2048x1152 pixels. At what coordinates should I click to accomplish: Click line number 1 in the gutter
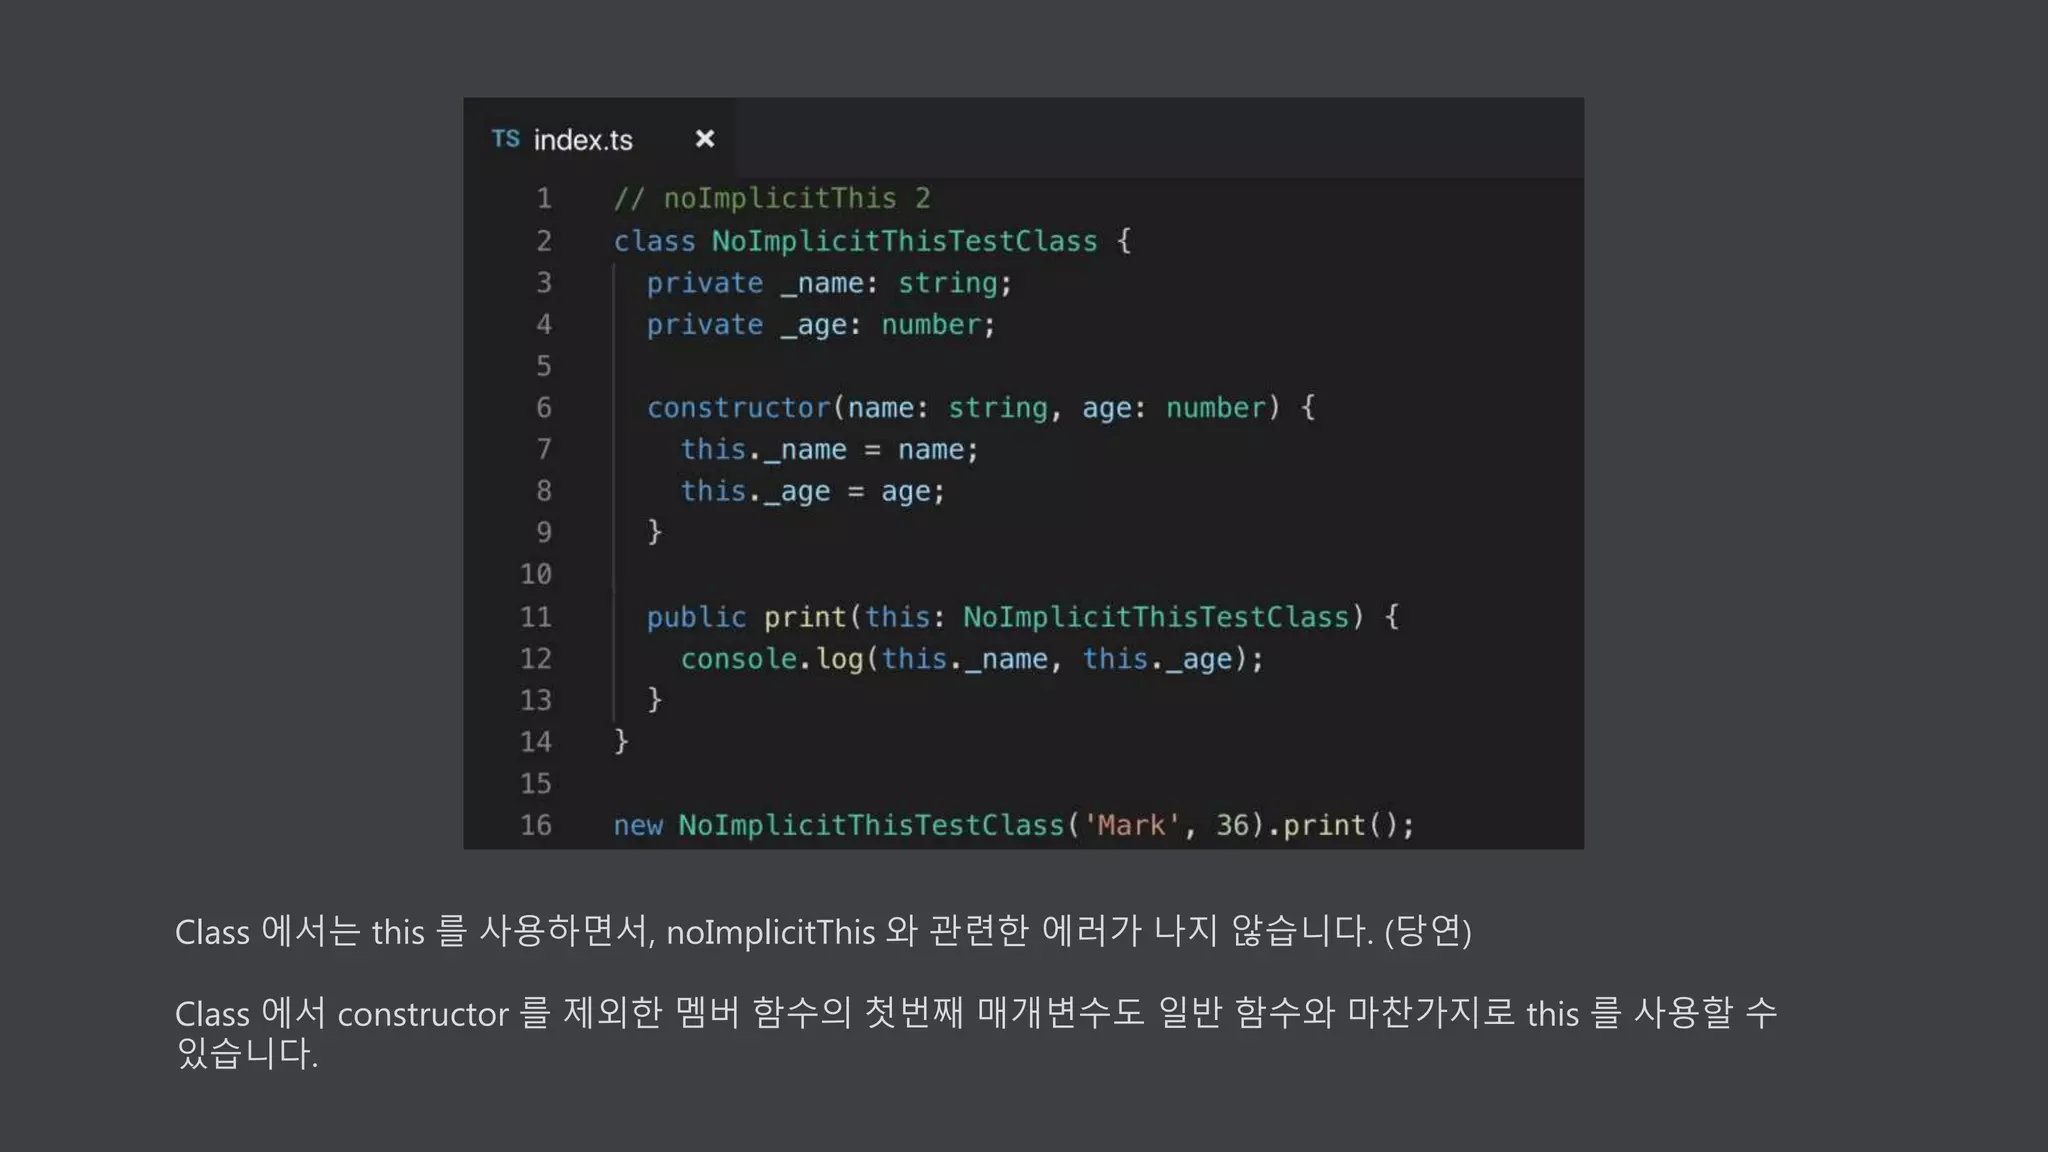(544, 198)
